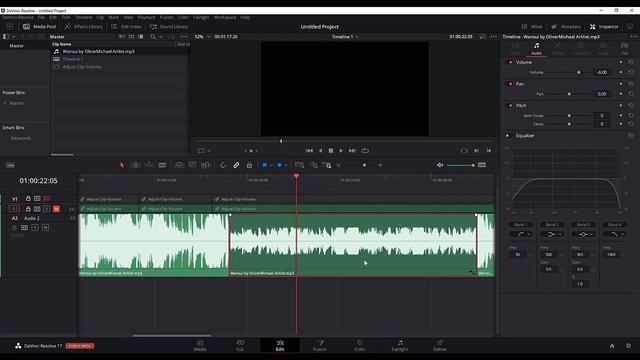Enable the Equalizer section toggle

pyautogui.click(x=508, y=136)
